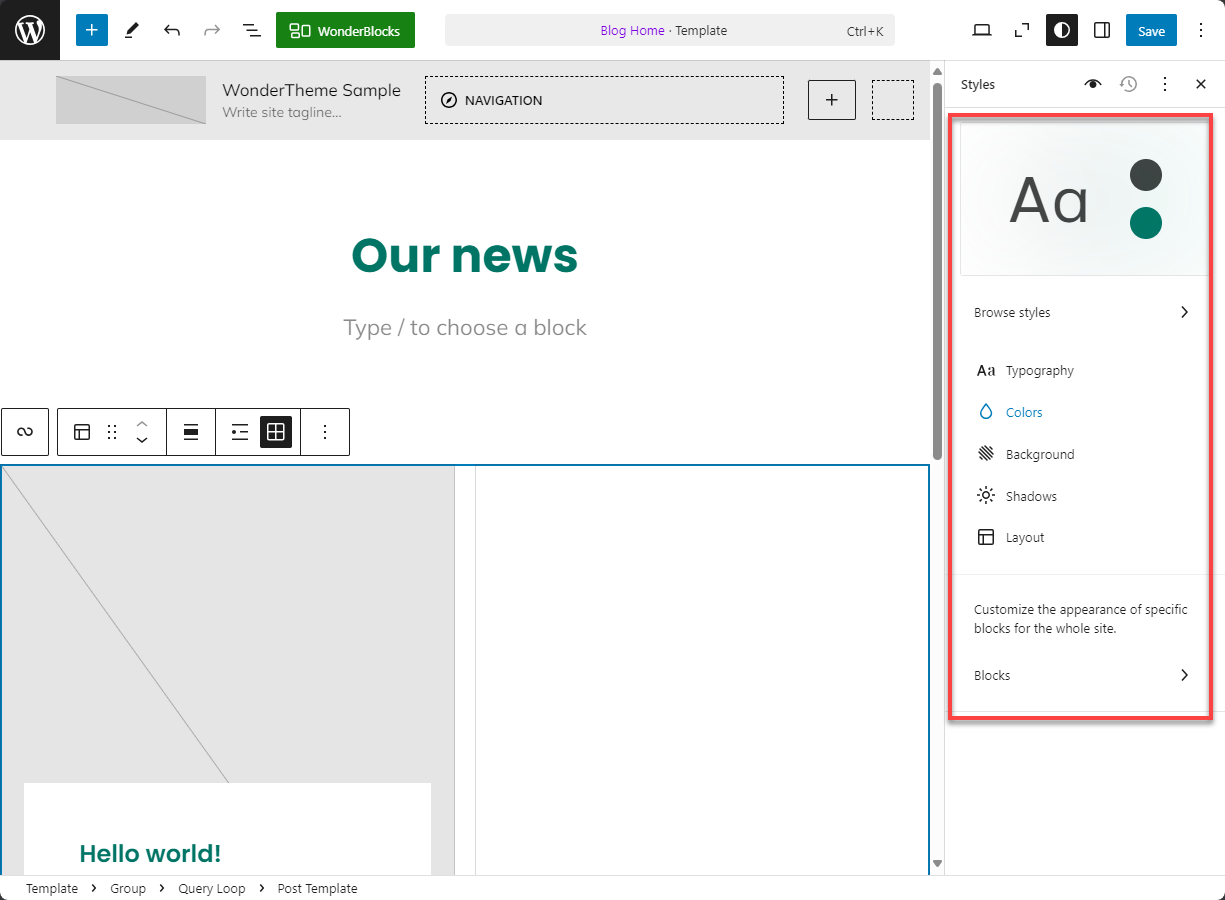Select the Grid view icon in the block toolbar

coord(276,432)
